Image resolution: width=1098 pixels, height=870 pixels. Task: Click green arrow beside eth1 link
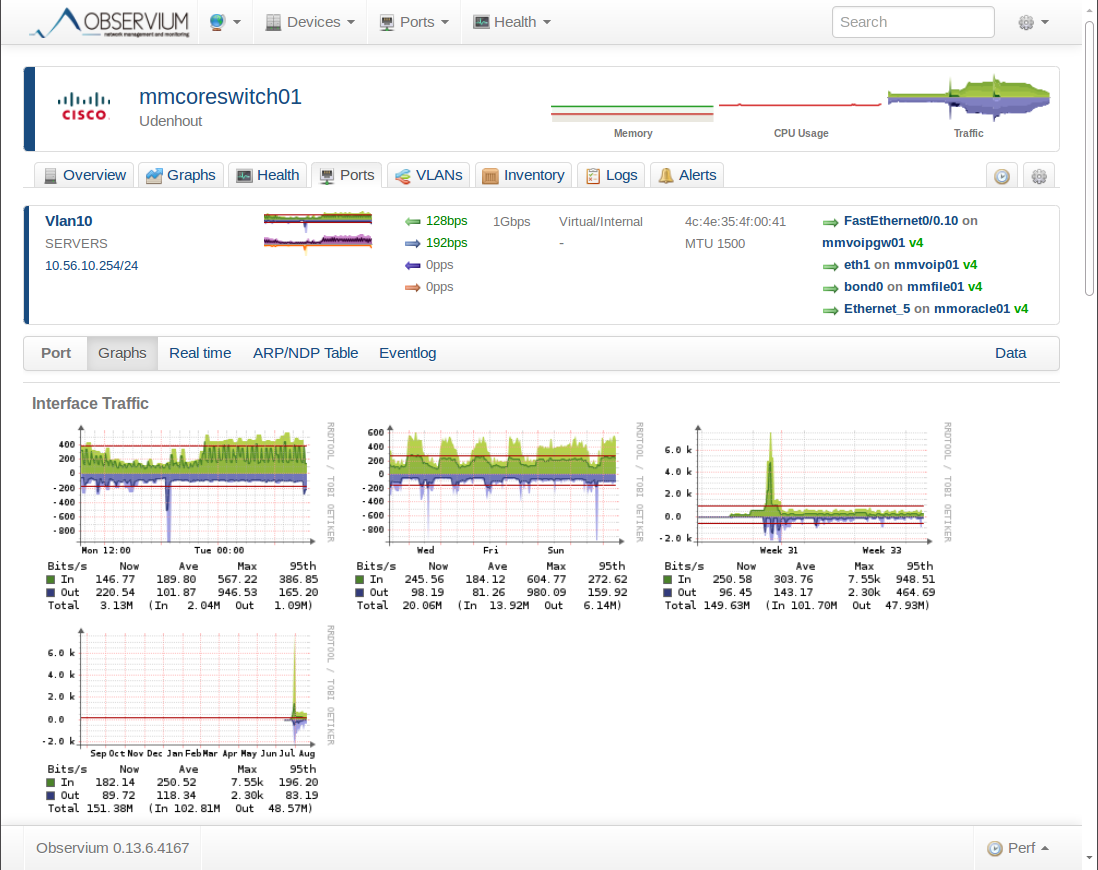click(x=831, y=266)
